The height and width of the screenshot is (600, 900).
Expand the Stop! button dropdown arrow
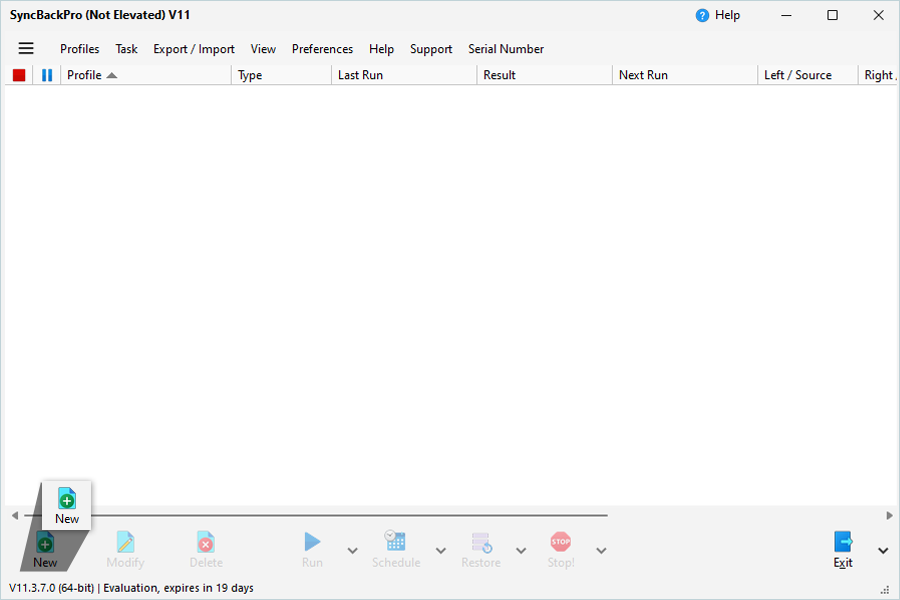[x=601, y=551]
